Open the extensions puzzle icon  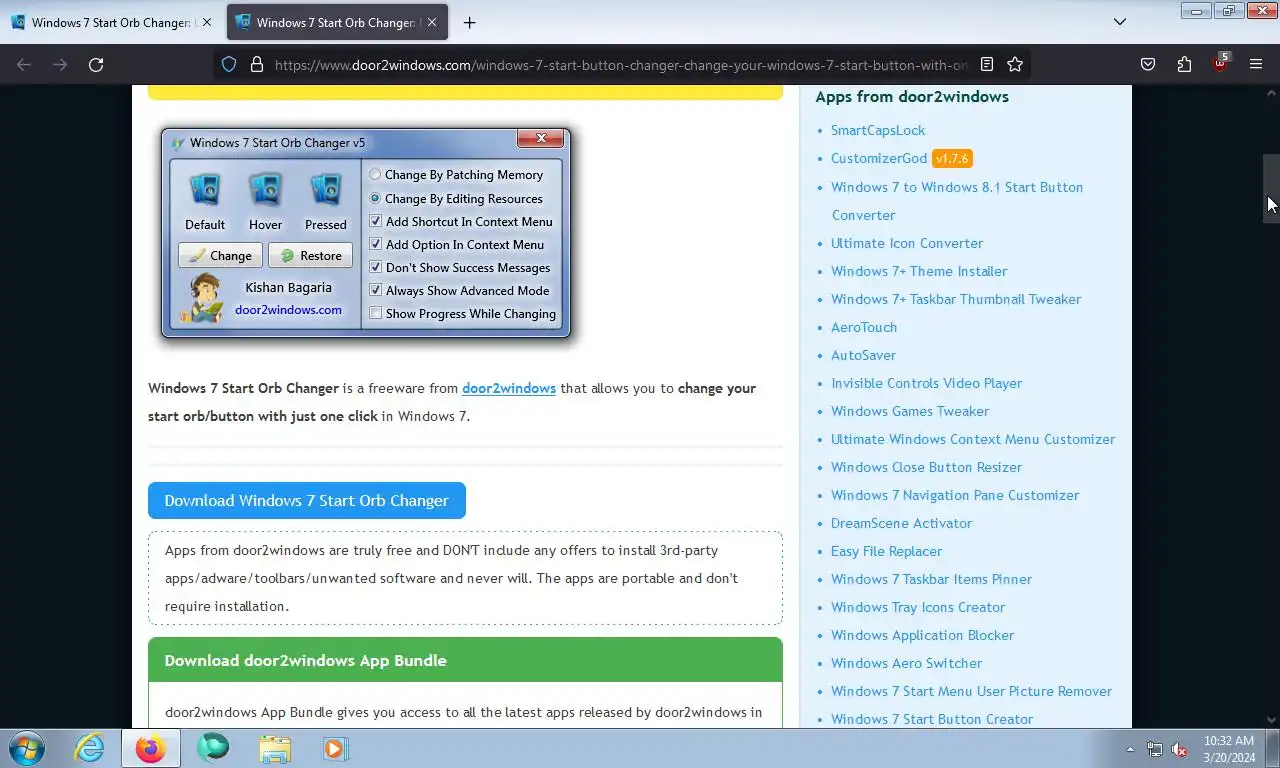click(x=1184, y=64)
